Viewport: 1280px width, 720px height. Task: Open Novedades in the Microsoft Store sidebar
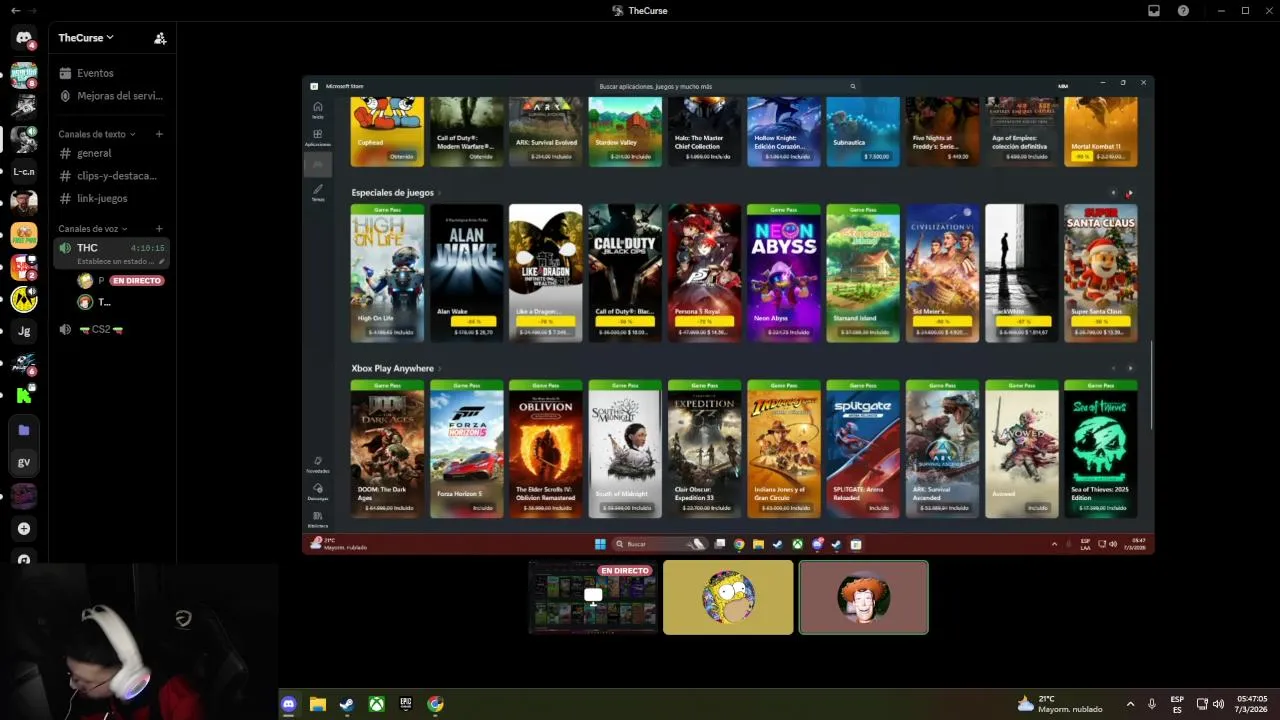click(x=318, y=463)
